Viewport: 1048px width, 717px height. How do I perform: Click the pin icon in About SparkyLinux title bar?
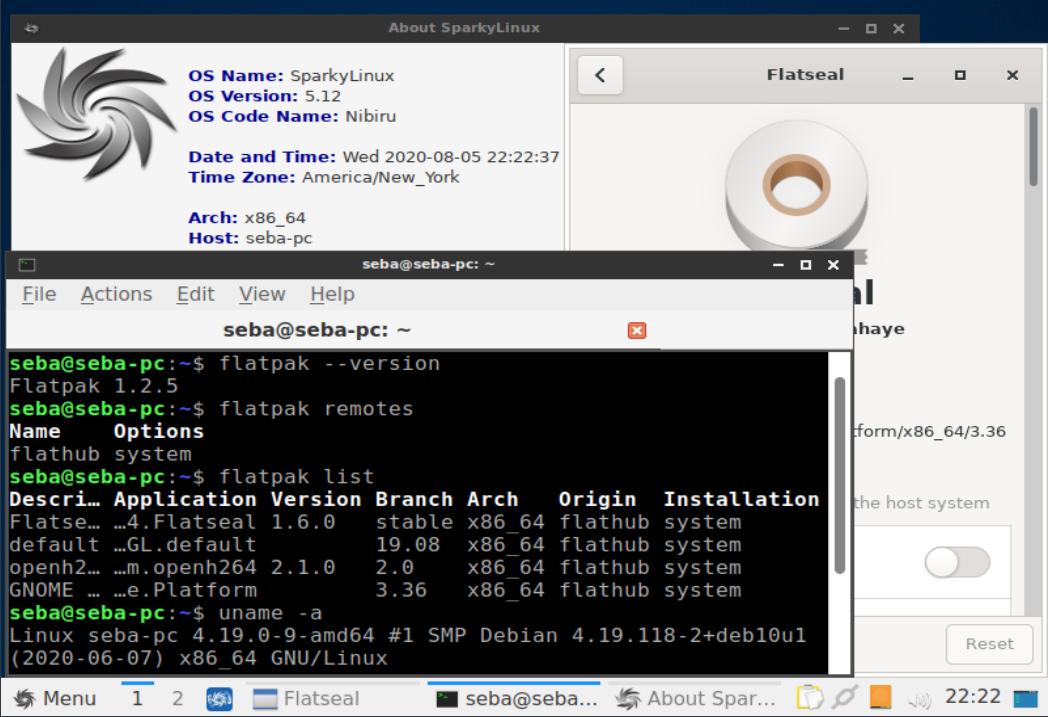coord(31,28)
